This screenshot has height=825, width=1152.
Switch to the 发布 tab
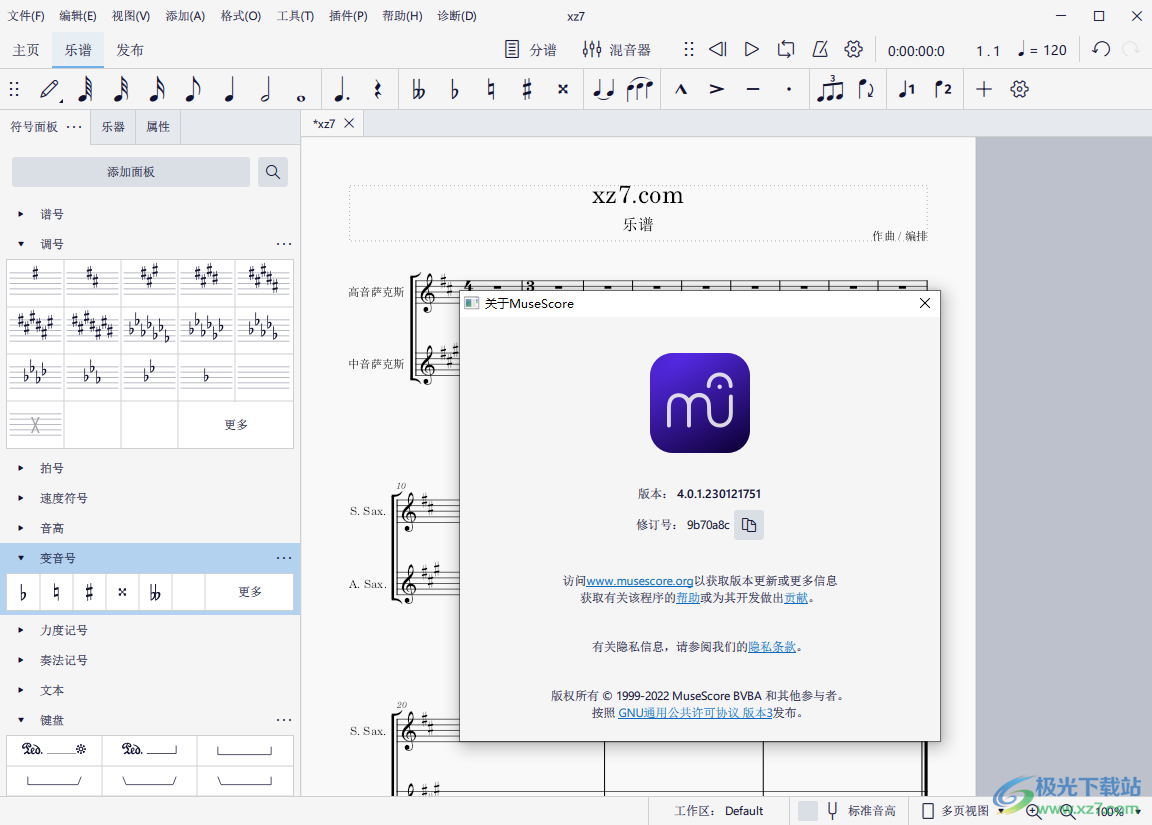coord(130,49)
